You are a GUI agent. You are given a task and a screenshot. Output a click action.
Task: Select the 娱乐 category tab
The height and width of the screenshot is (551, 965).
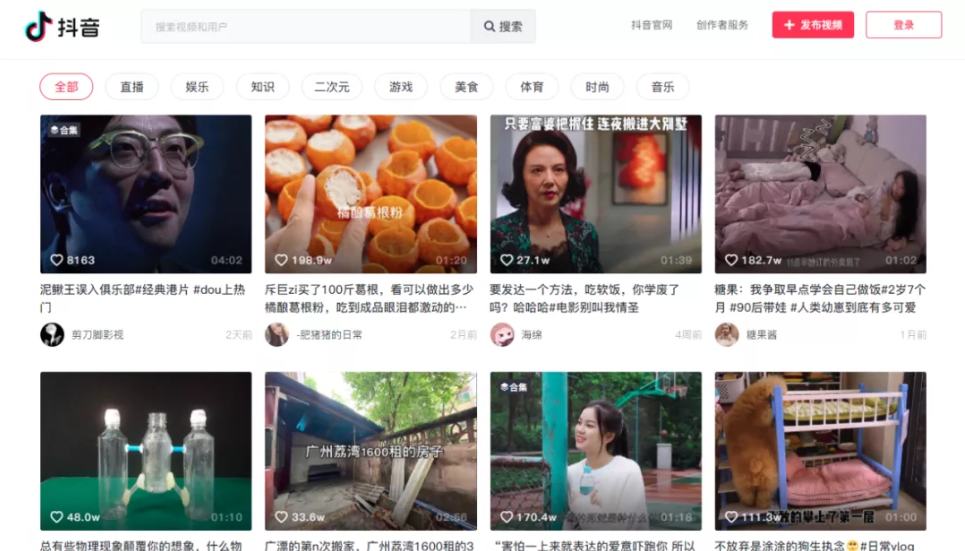(x=197, y=87)
